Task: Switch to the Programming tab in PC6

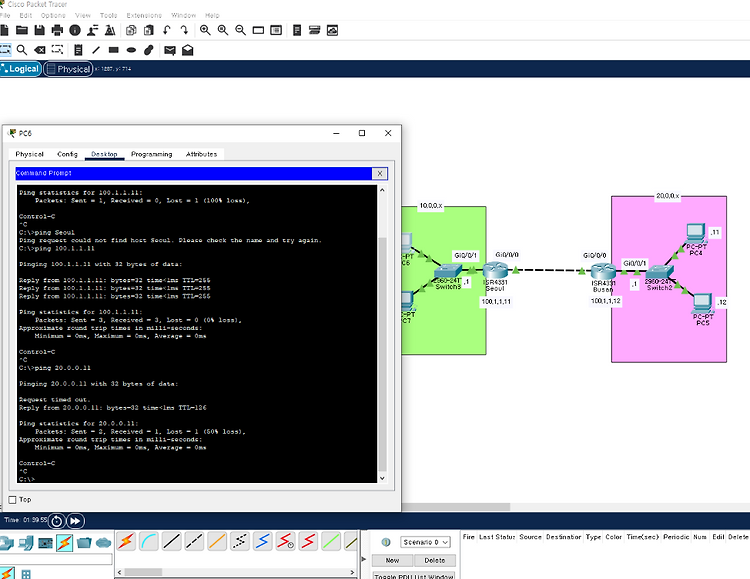Action: (152, 154)
